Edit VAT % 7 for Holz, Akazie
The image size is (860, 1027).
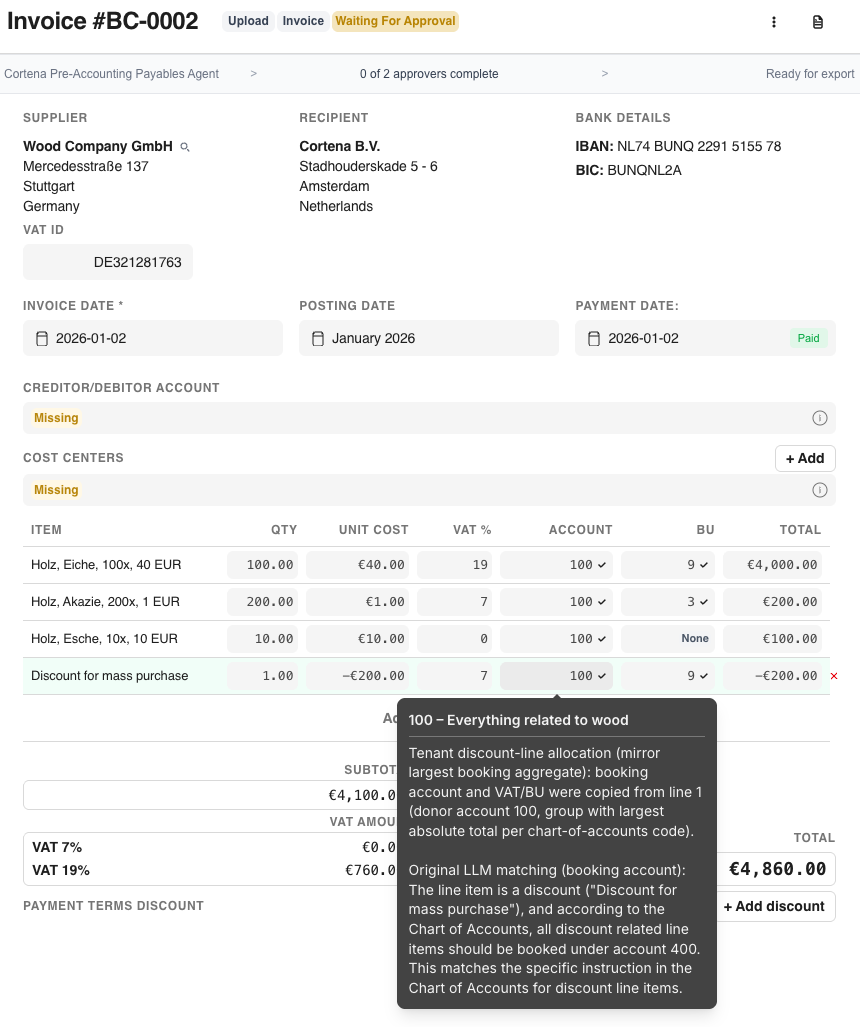[455, 602]
